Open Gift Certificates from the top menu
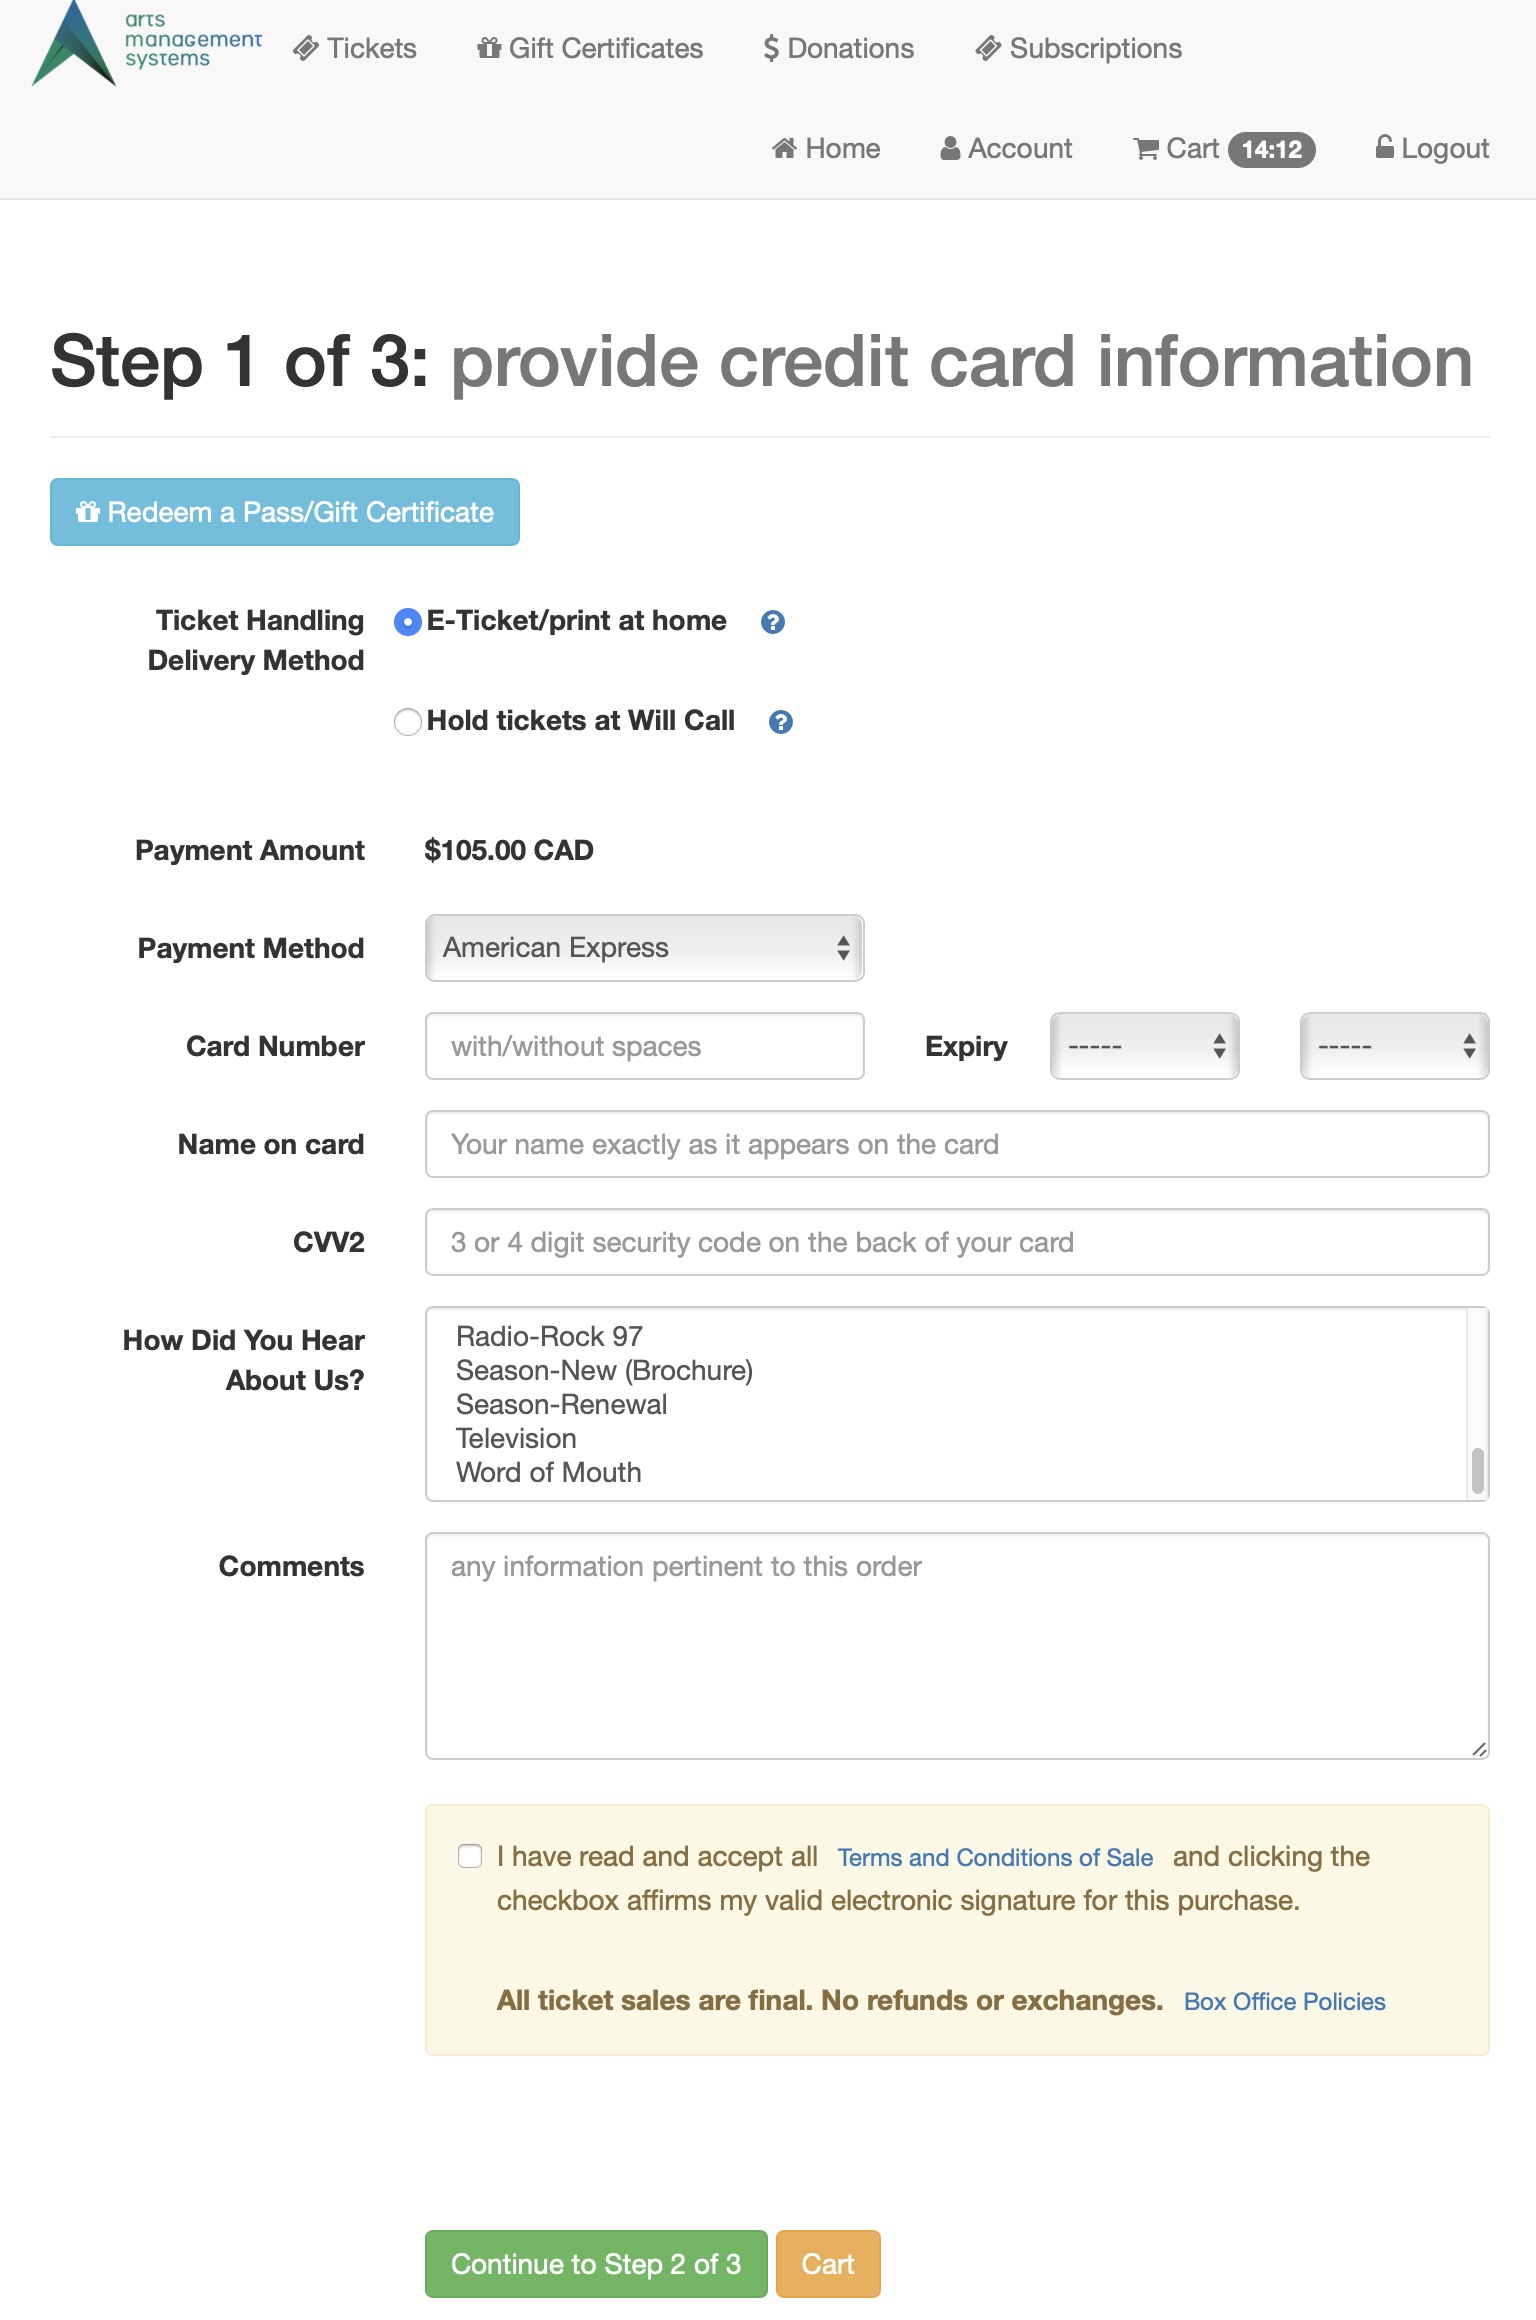This screenshot has height=2320, width=1536. (590, 49)
